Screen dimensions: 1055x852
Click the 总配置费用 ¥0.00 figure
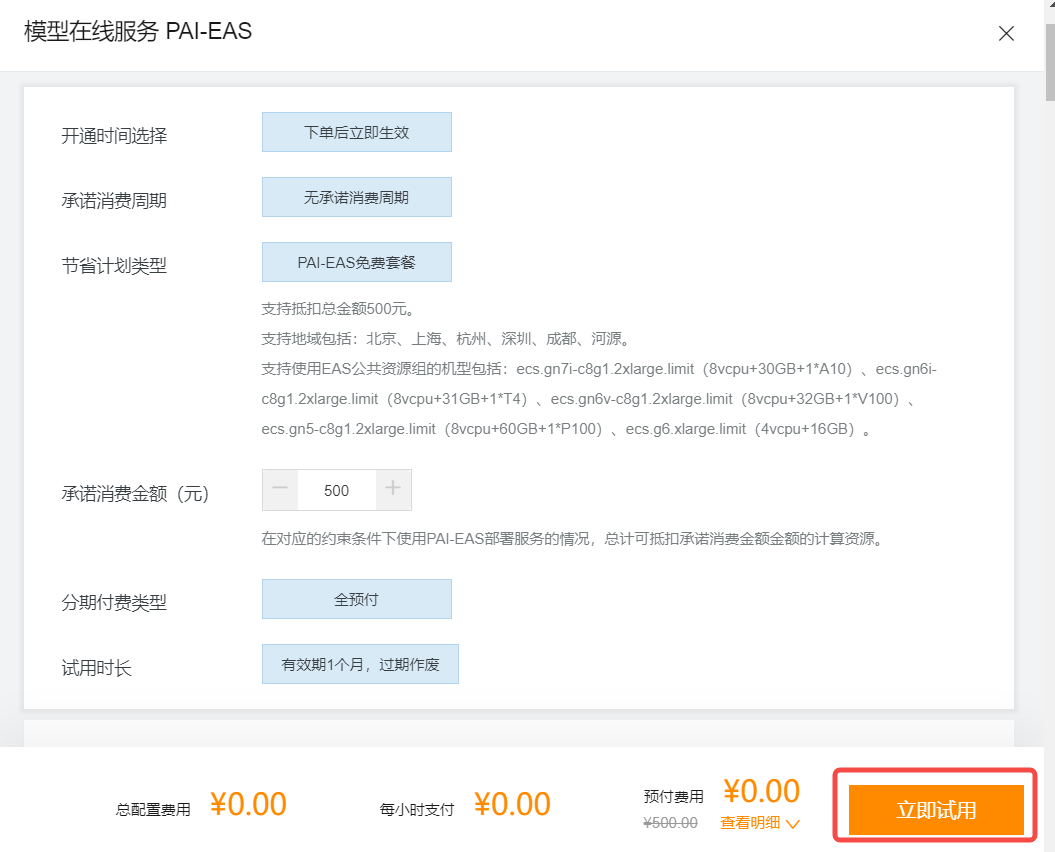(x=248, y=803)
